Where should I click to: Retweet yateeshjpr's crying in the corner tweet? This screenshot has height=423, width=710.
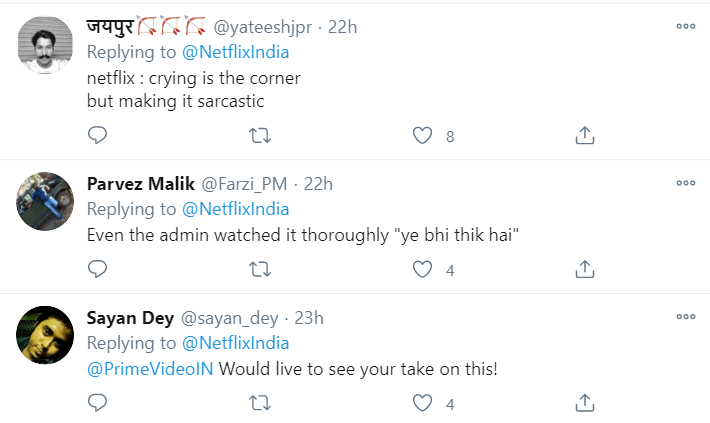click(259, 135)
